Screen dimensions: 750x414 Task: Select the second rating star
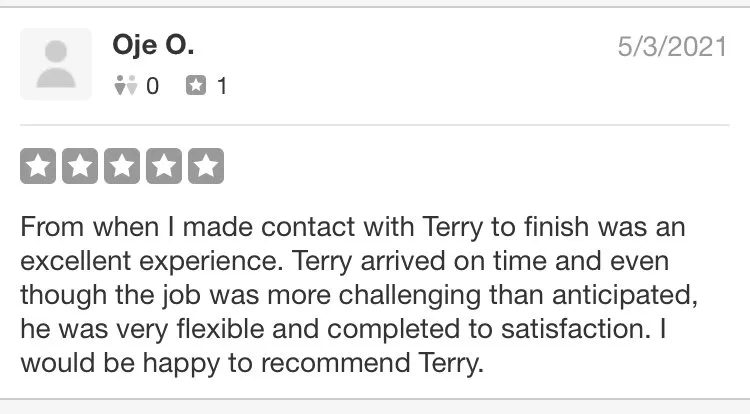click(80, 166)
